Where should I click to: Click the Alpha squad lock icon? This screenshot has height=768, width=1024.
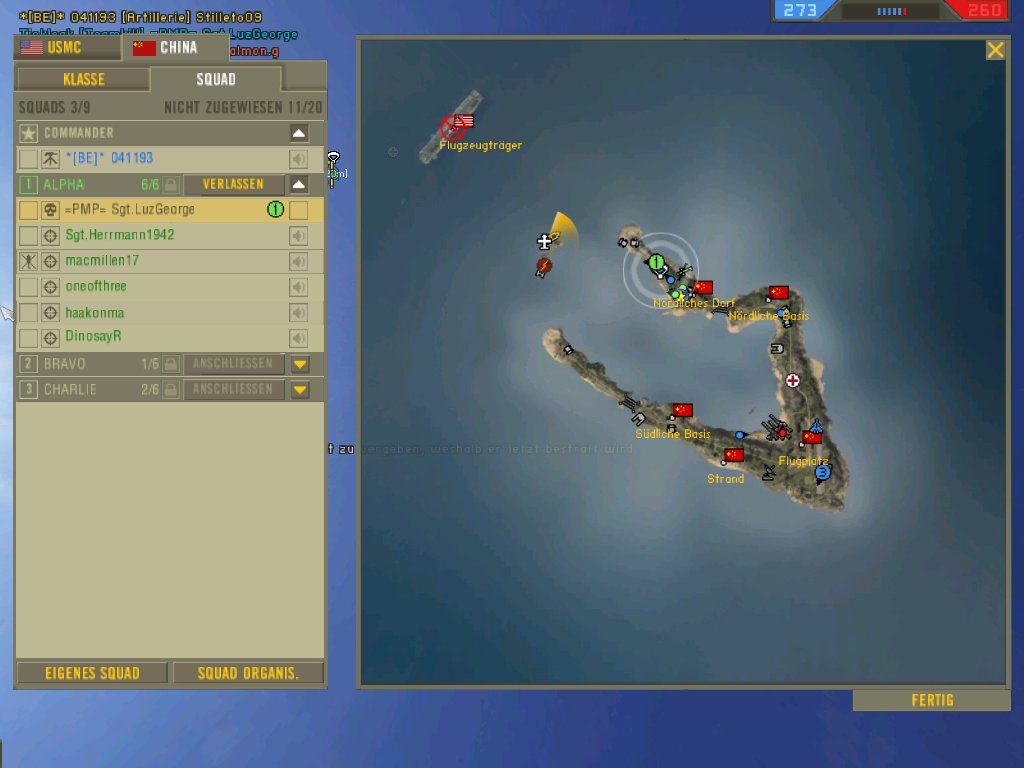coord(171,185)
